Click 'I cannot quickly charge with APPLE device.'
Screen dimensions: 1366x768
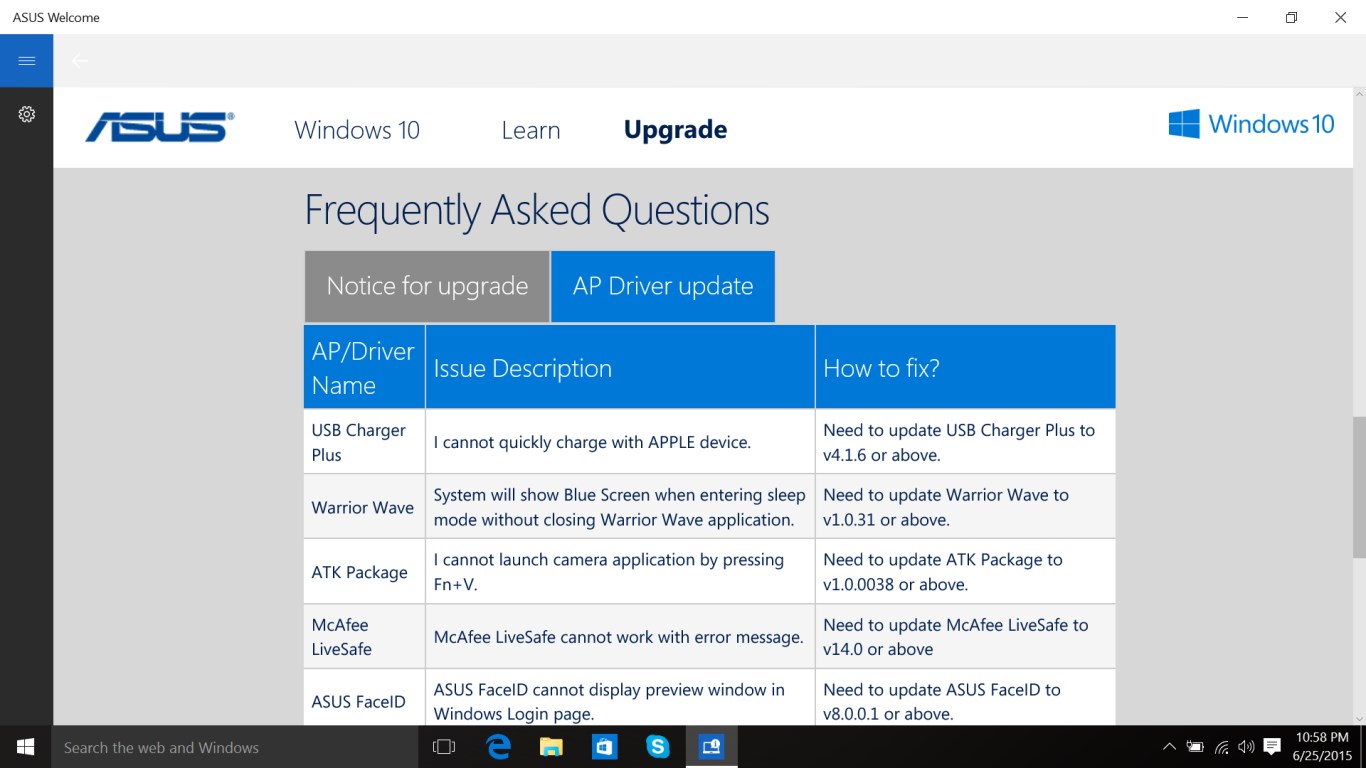coord(592,442)
